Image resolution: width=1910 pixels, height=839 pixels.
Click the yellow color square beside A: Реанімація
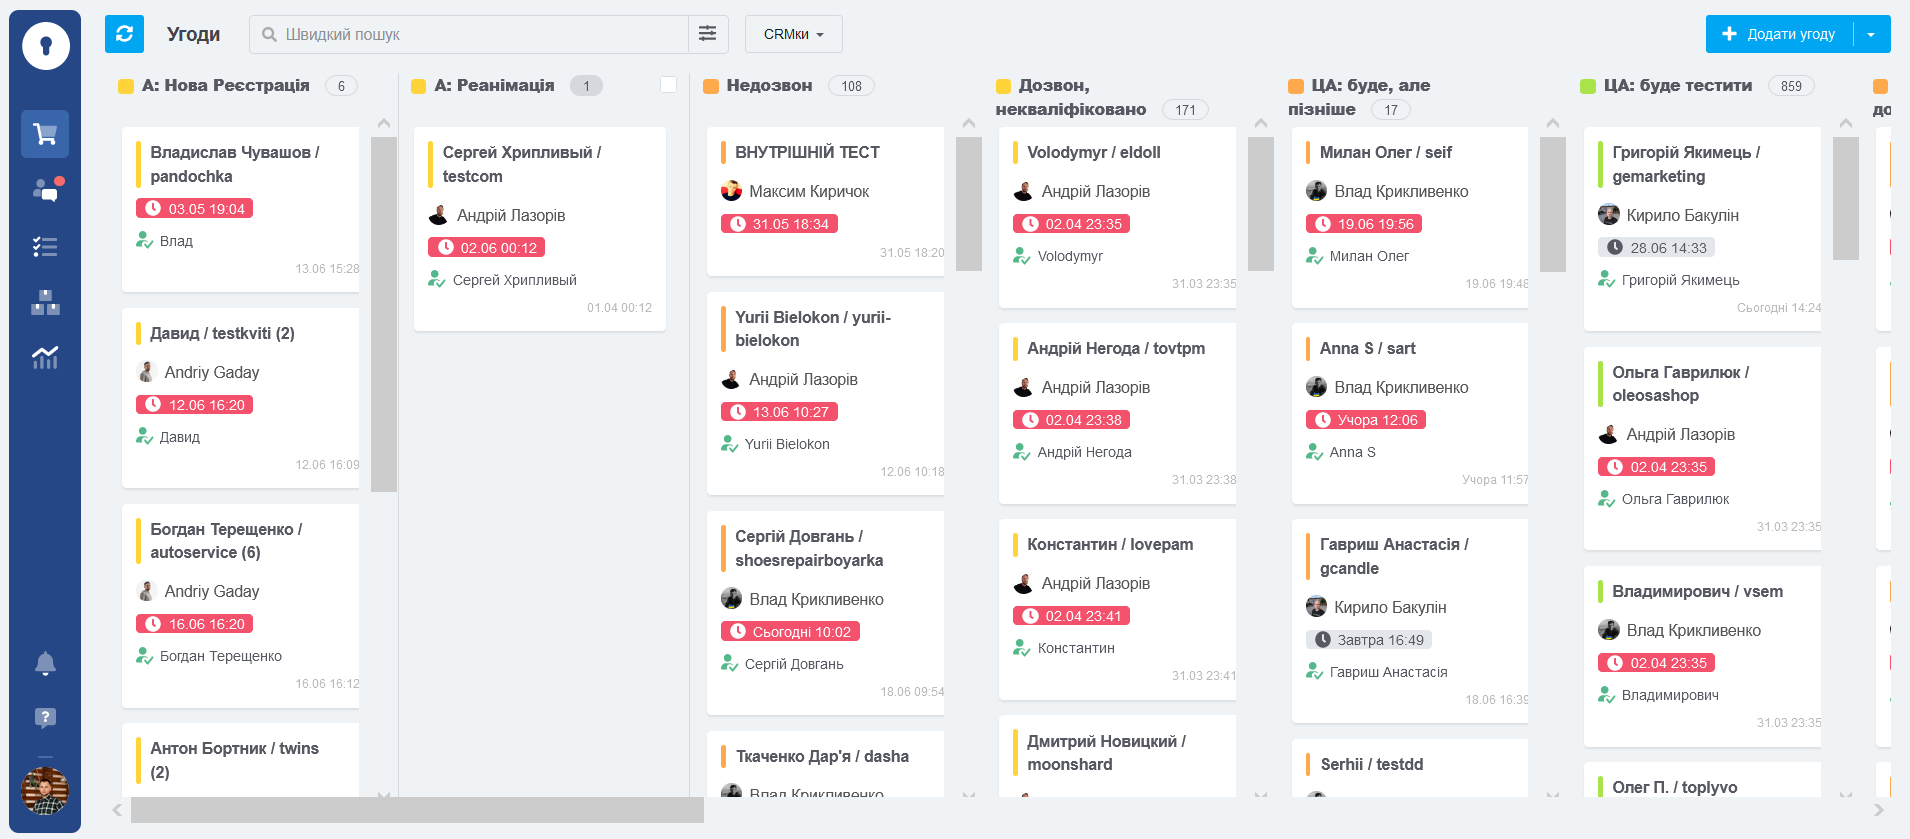click(x=419, y=86)
